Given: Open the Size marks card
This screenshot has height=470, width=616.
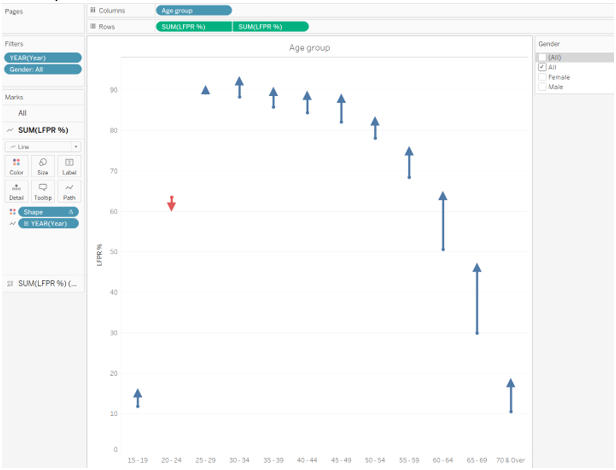Looking at the screenshot, I should 42,165.
